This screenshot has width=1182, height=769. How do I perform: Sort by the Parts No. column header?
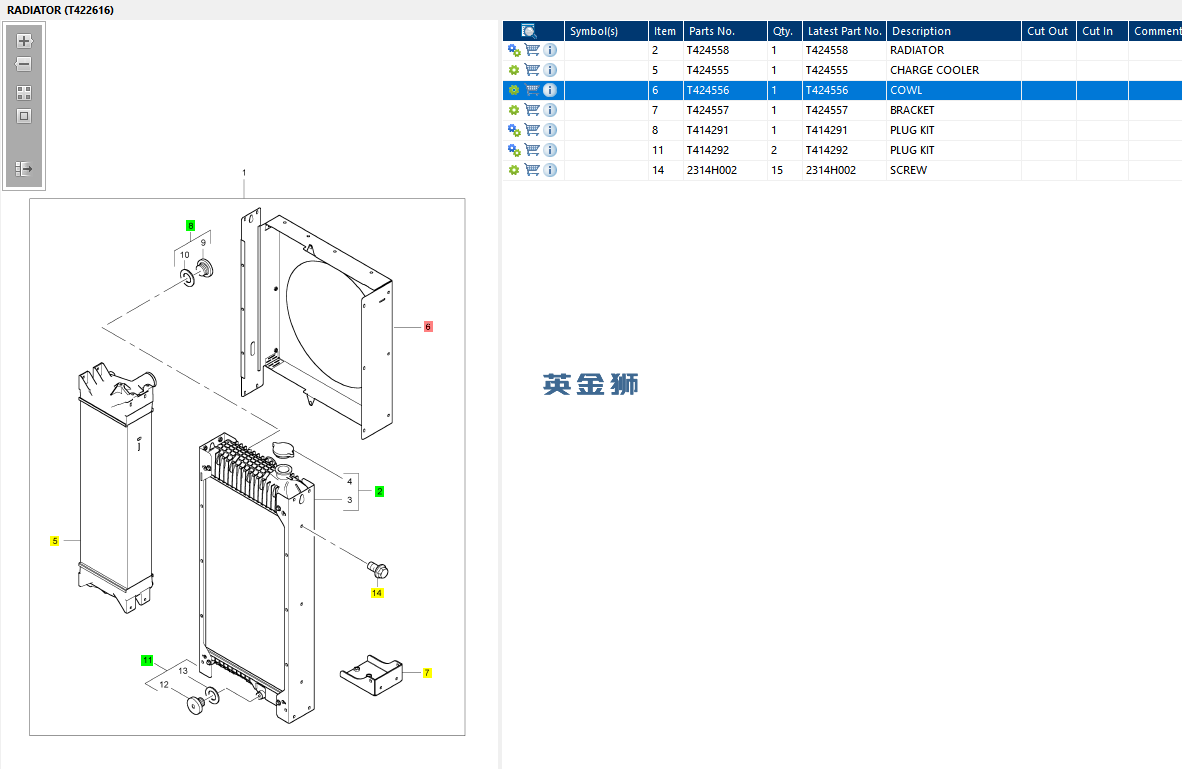coord(725,31)
